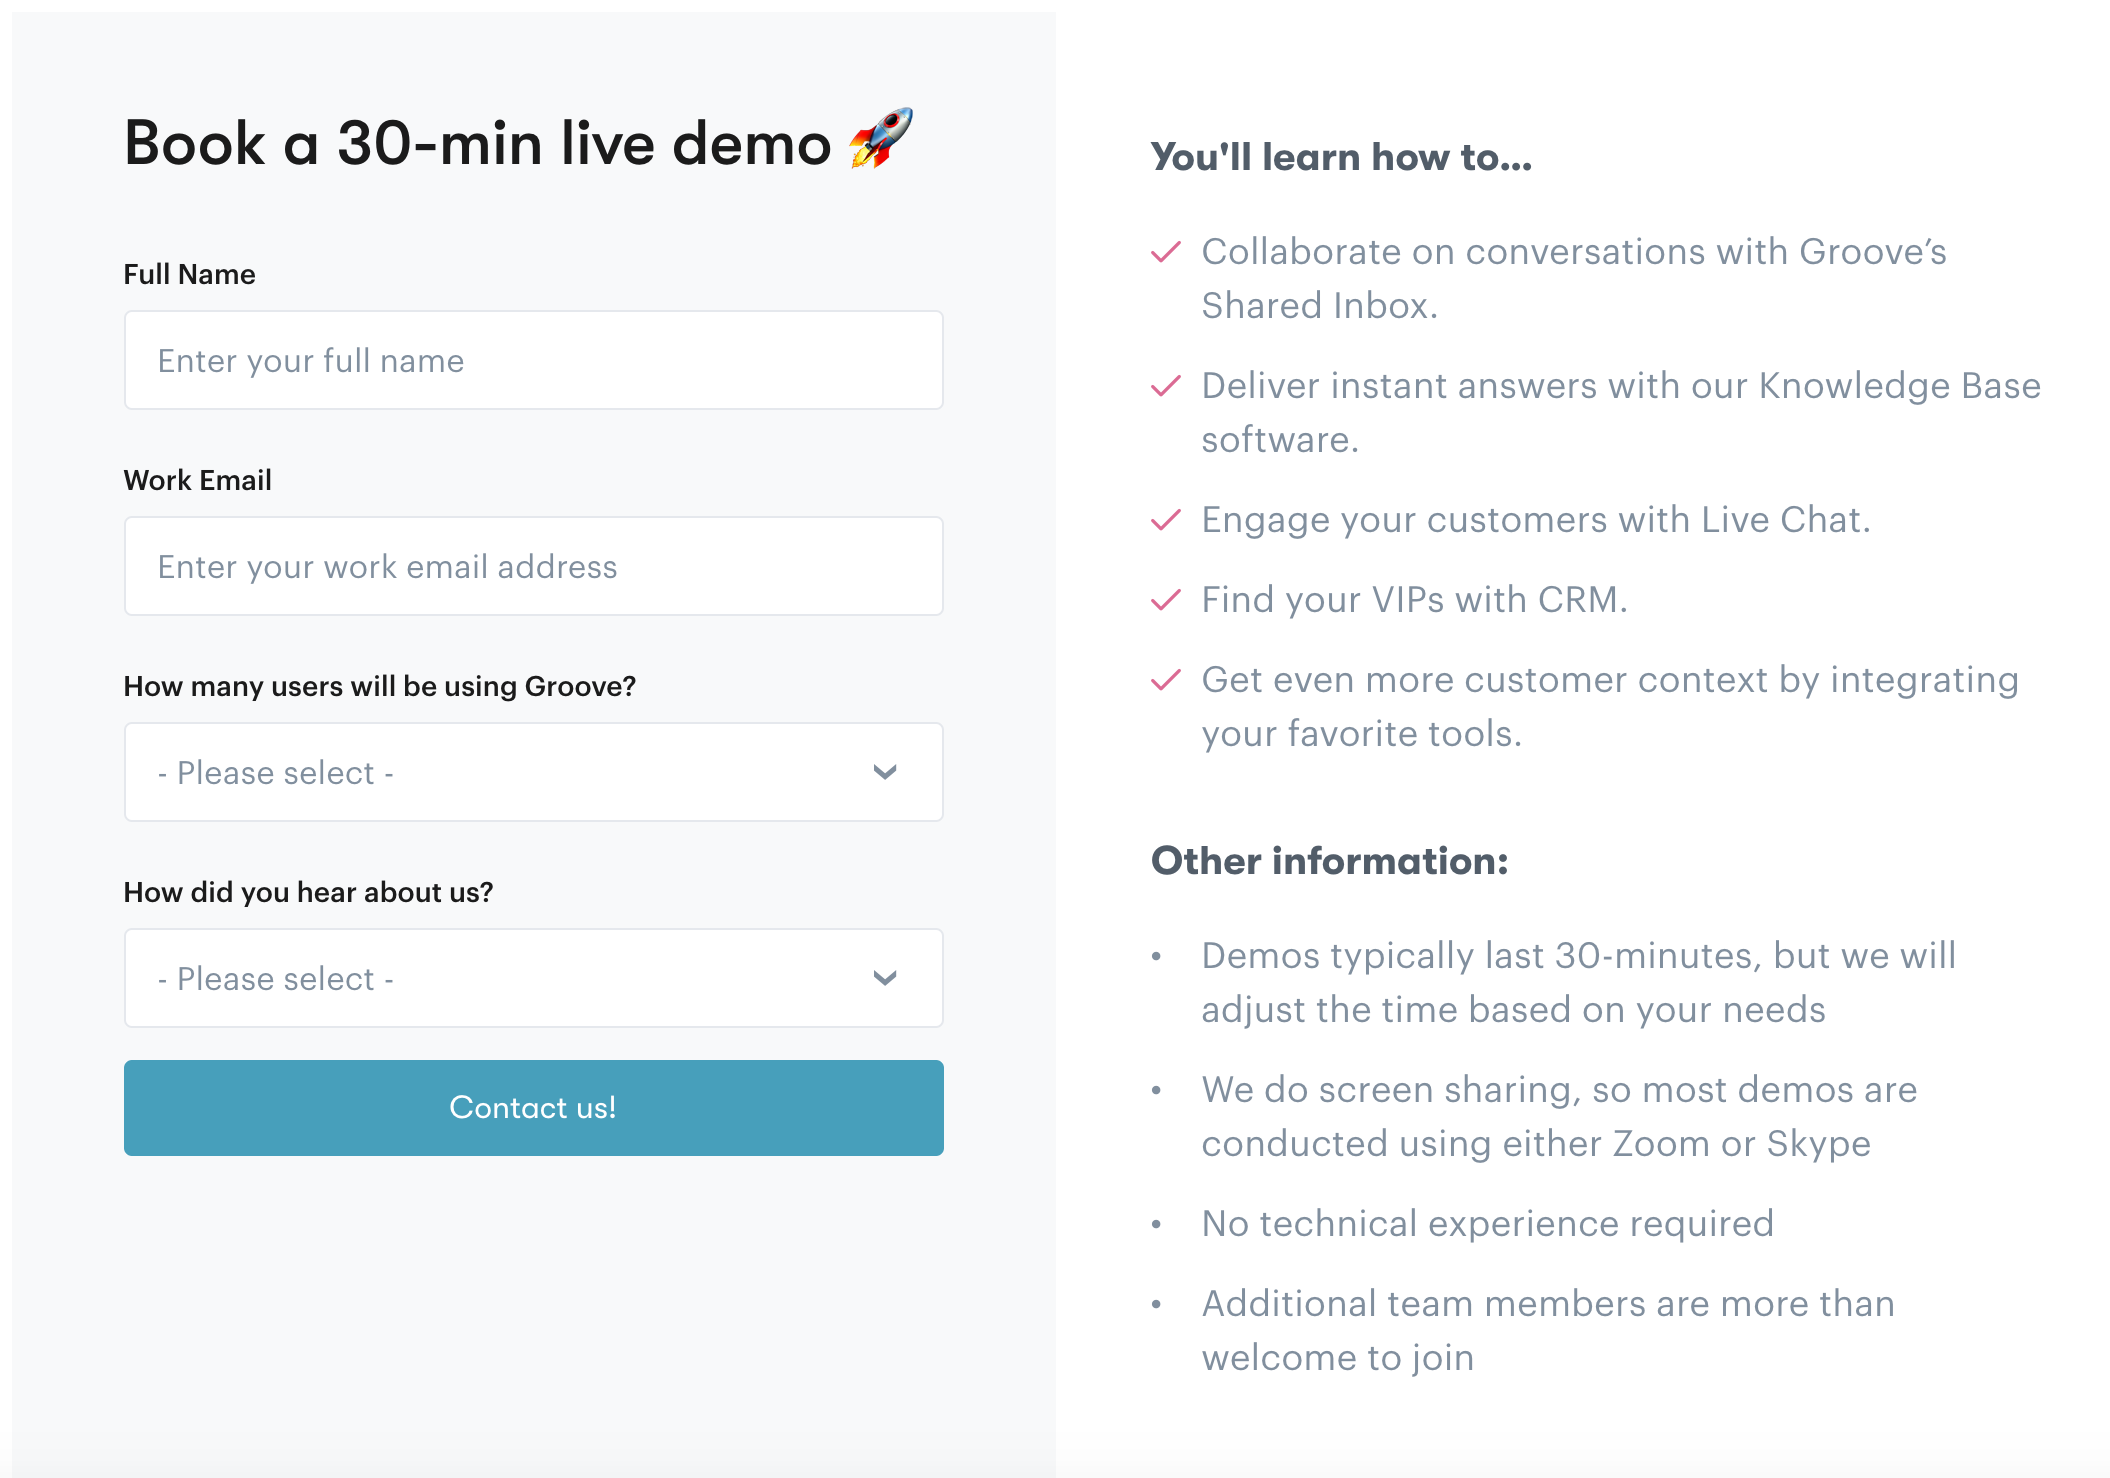Click the bullet beside the 30-minutes demo note
This screenshot has height=1478, width=2110.
click(x=1157, y=957)
